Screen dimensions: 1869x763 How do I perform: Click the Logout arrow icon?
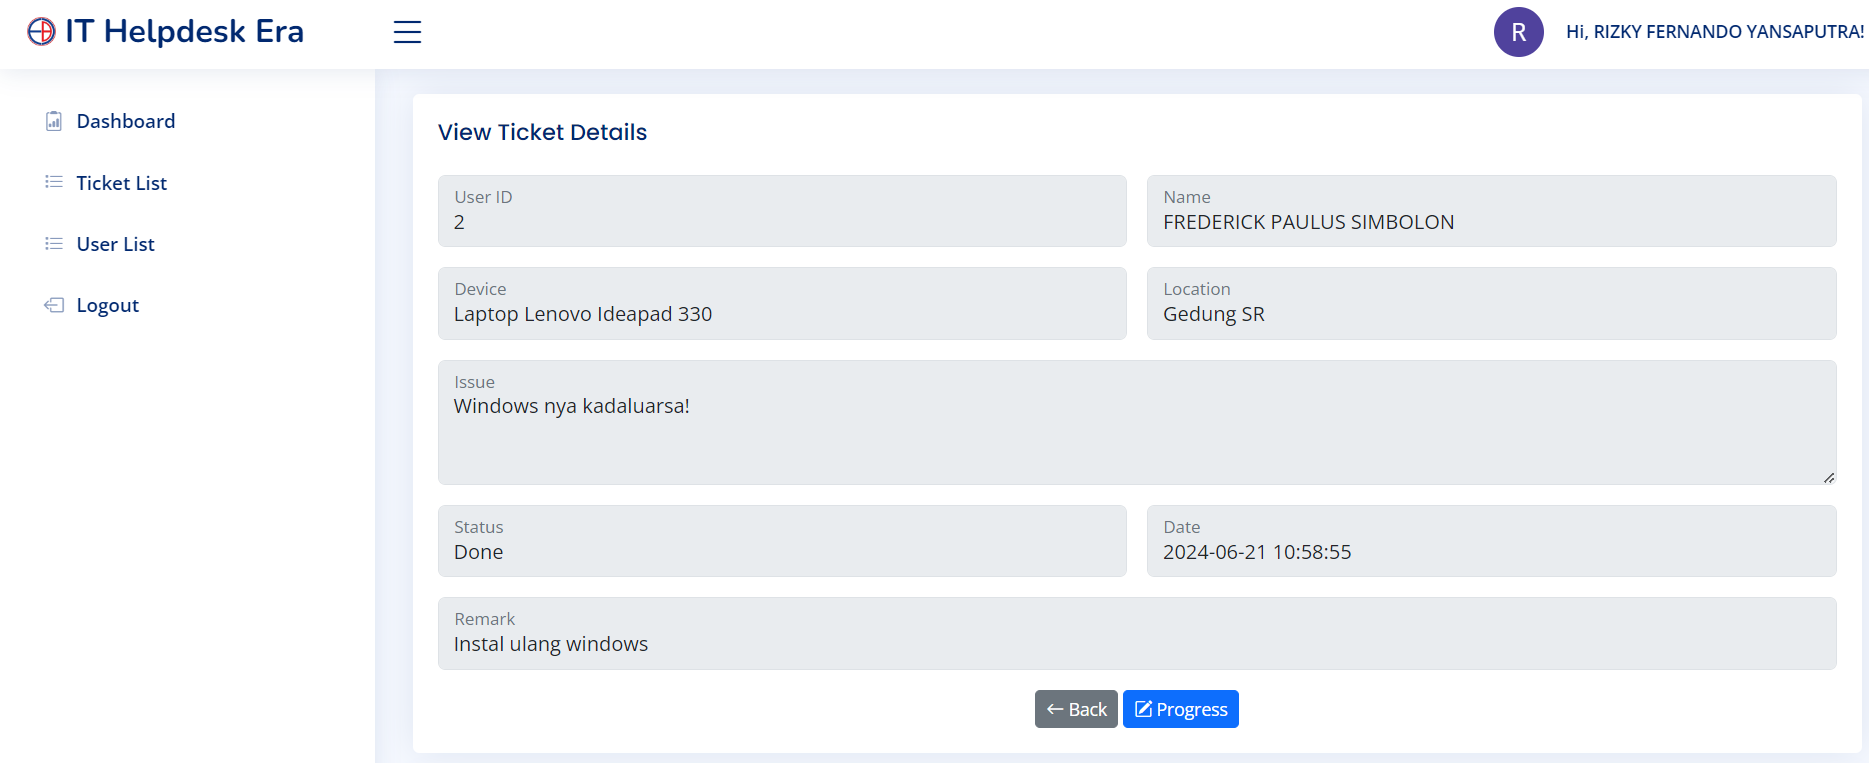click(54, 305)
